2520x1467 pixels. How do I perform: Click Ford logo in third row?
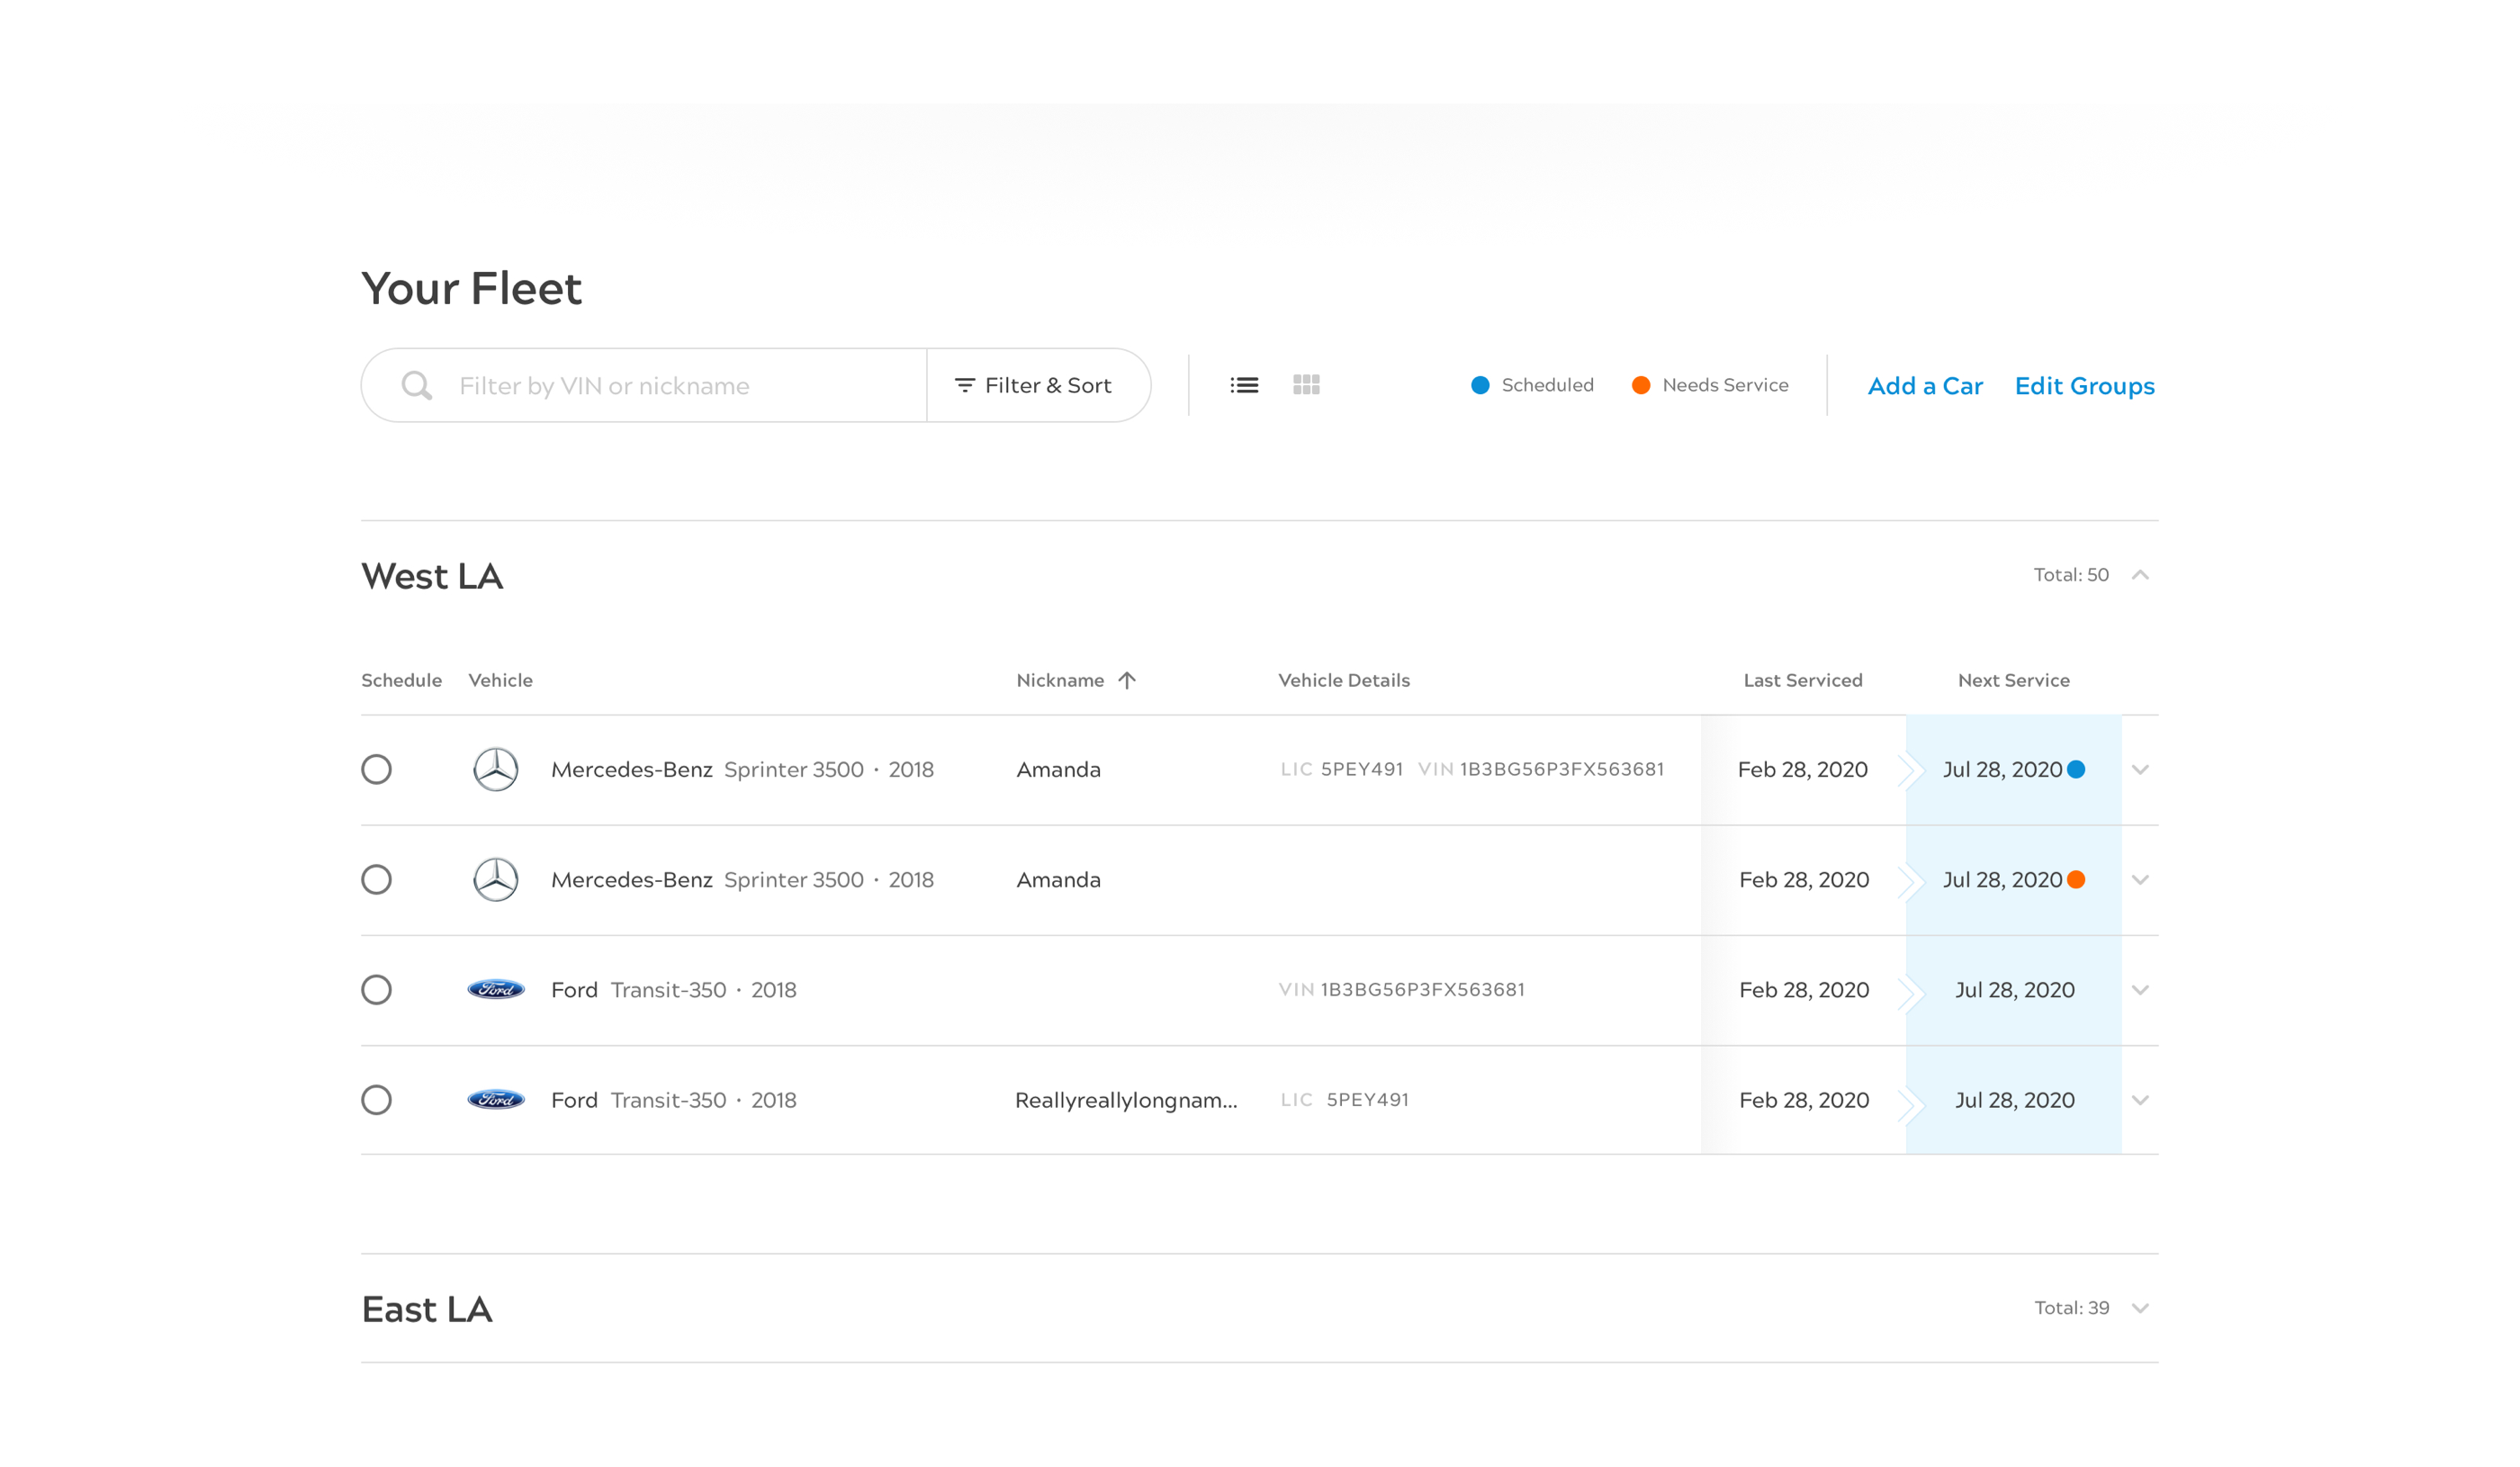tap(496, 990)
